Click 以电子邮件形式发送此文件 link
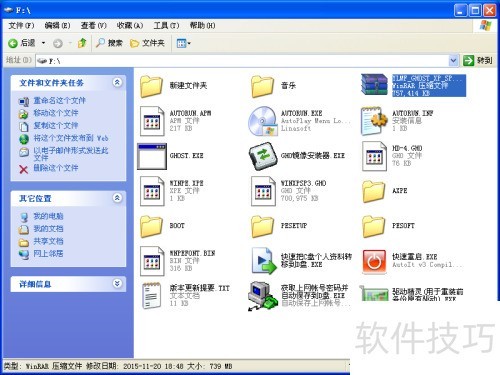This screenshot has width=500, height=375. pyautogui.click(x=71, y=154)
